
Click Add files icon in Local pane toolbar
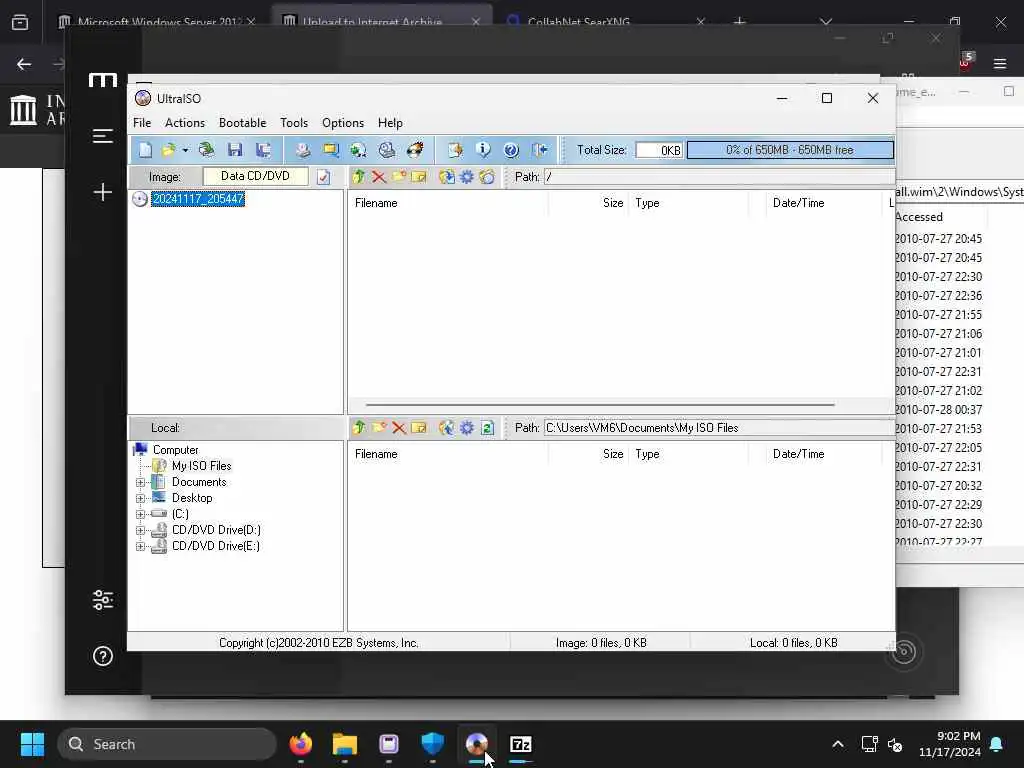[x=447, y=428]
